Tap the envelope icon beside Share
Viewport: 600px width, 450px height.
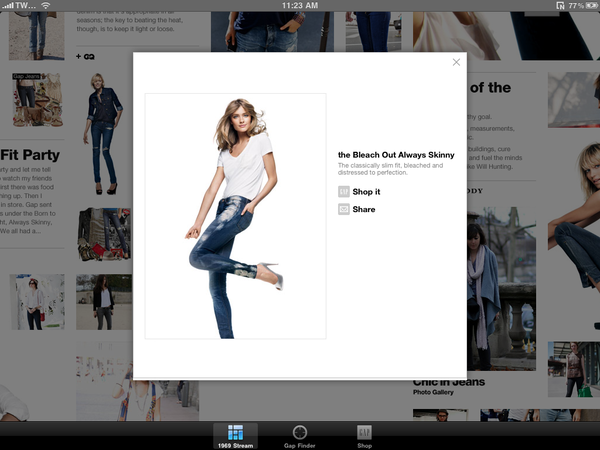pos(344,209)
